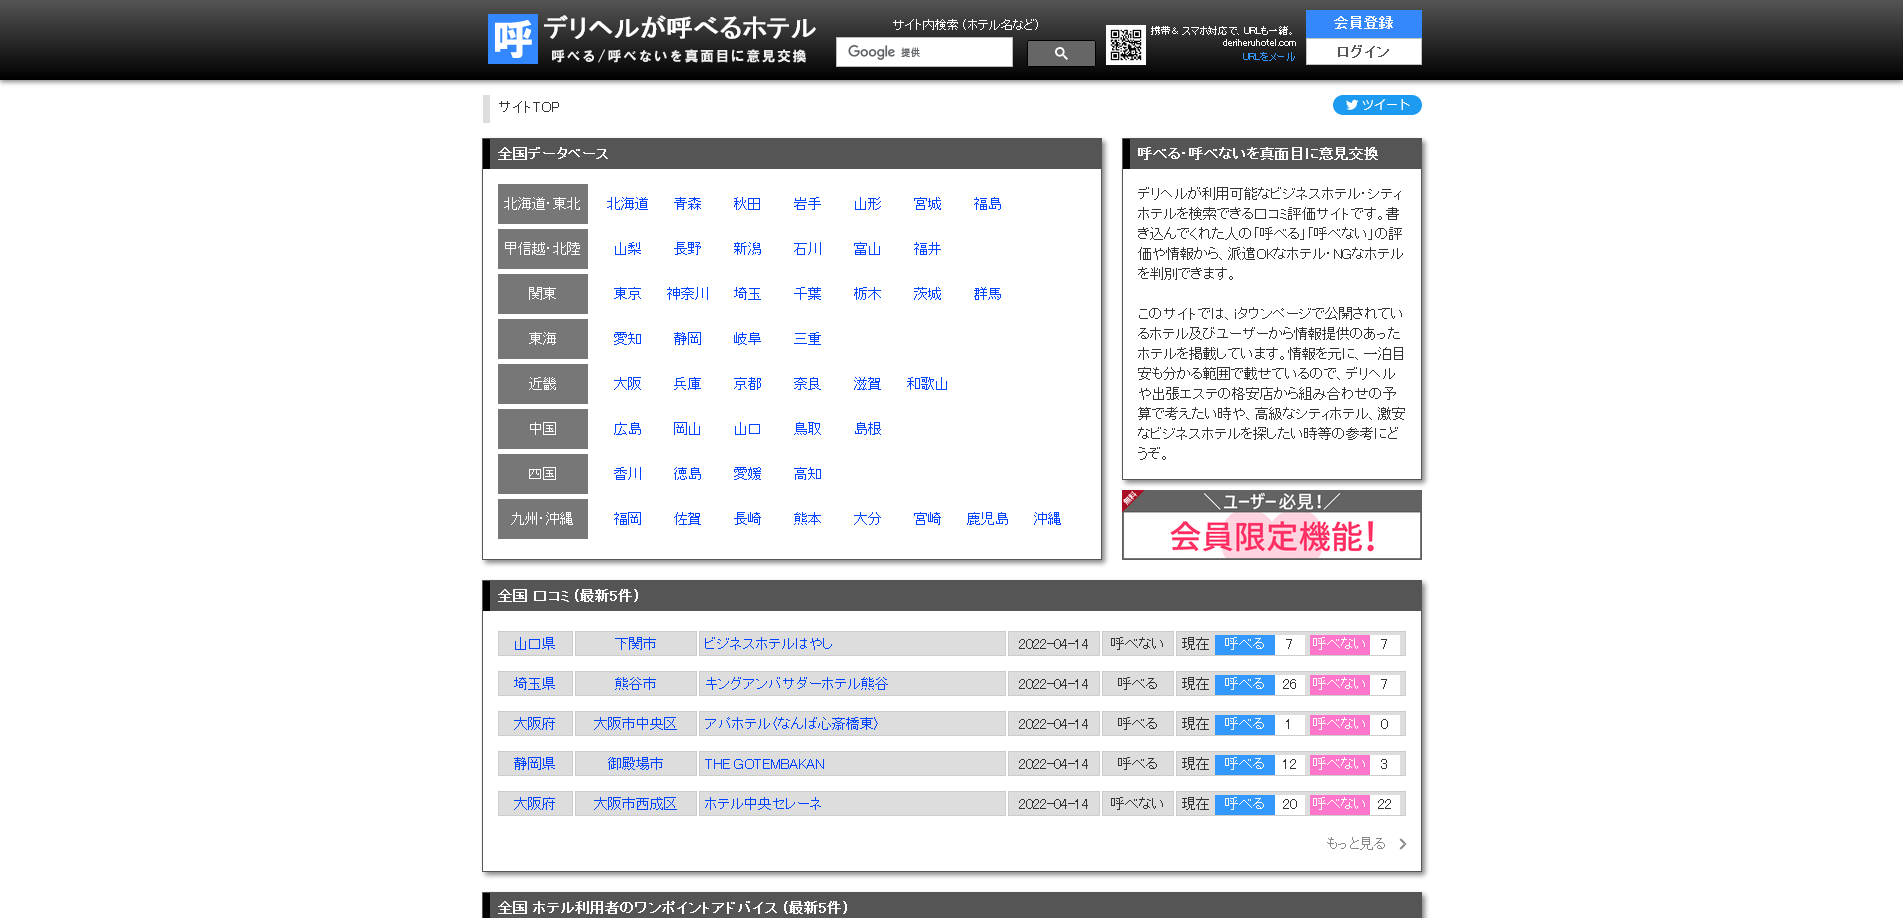Select 宮城 prefecture link
This screenshot has width=1903, height=918.
coord(927,204)
